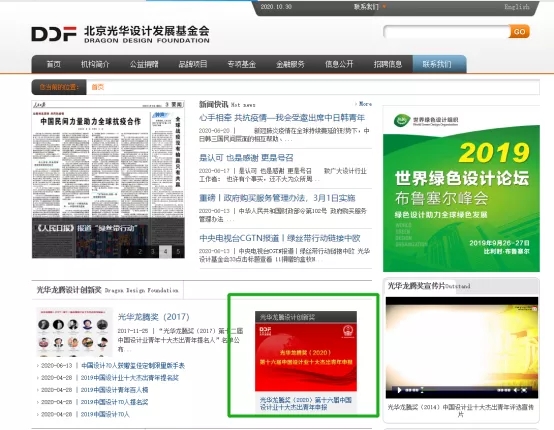The width and height of the screenshot is (554, 430).
Task: Click the 光华龙腾设计创新奖 section heading
Action: 108,290
